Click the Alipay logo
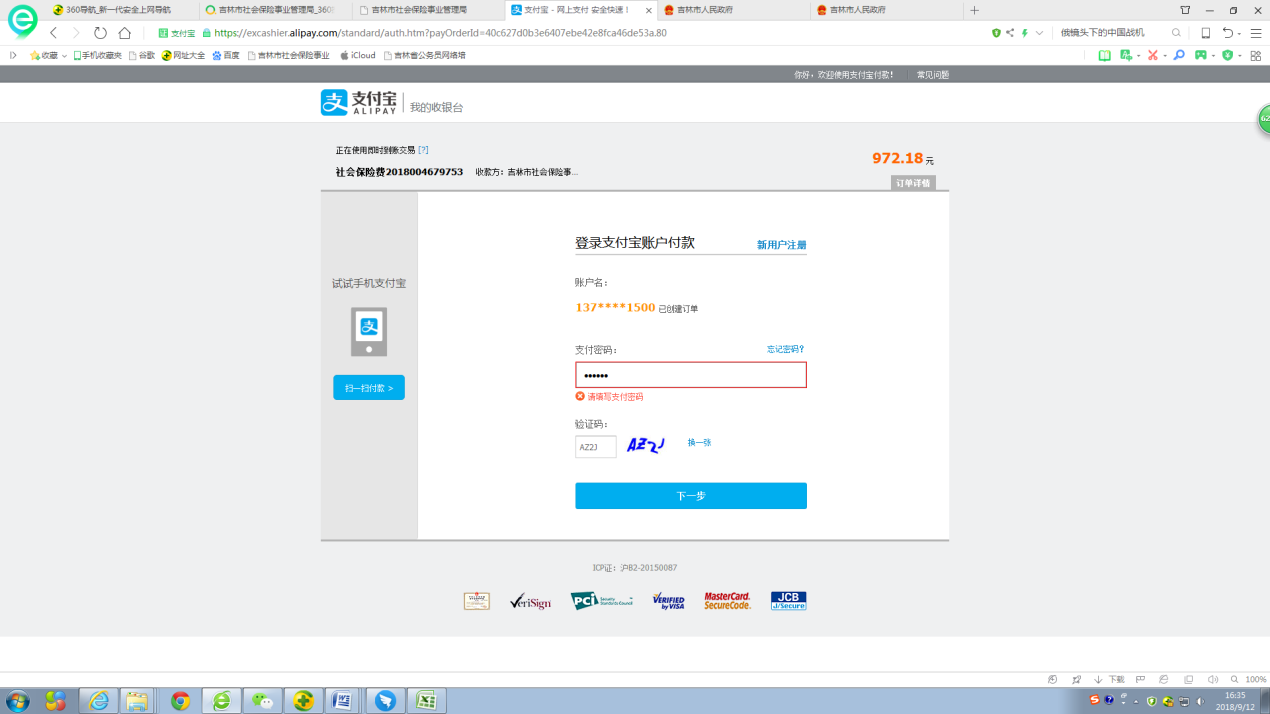1270x714 pixels. pyautogui.click(x=359, y=103)
